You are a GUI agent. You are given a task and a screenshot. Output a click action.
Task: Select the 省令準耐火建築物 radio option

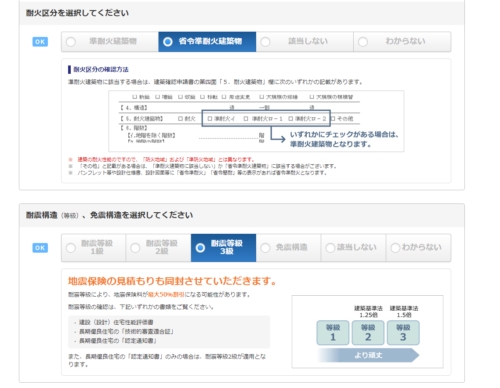coord(207,42)
